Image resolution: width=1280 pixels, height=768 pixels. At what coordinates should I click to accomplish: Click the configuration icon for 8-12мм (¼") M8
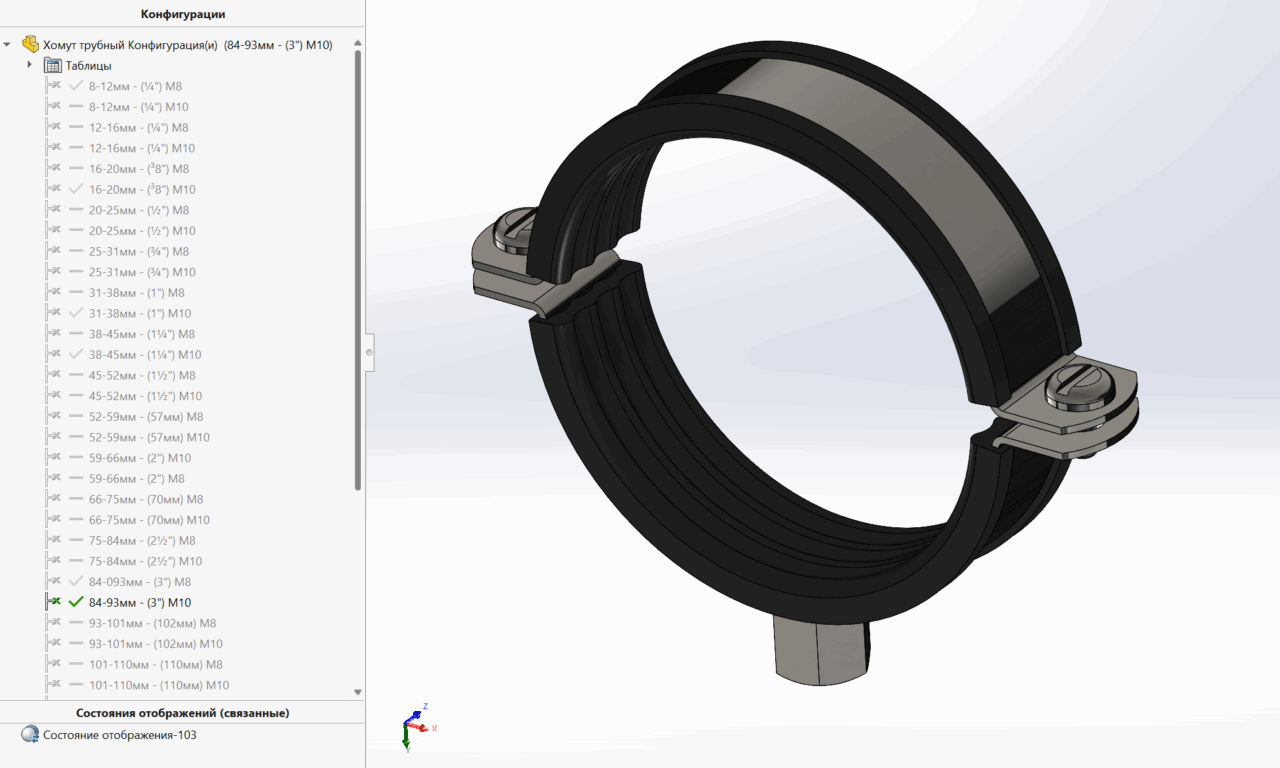[x=54, y=86]
